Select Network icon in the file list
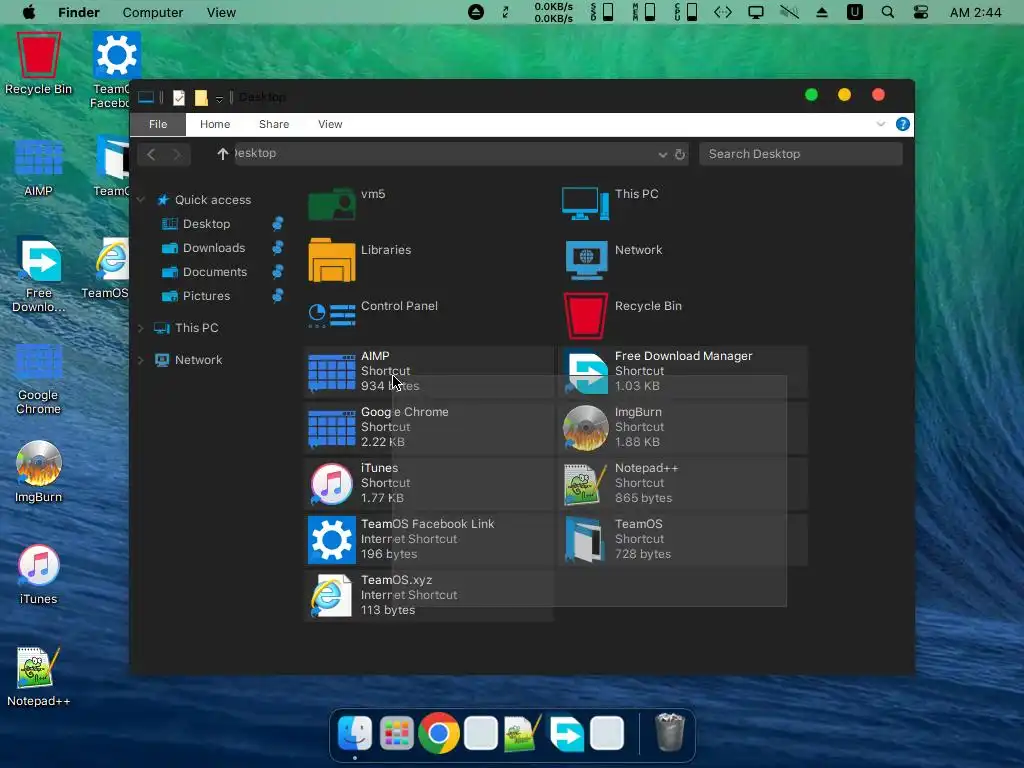 pyautogui.click(x=586, y=260)
